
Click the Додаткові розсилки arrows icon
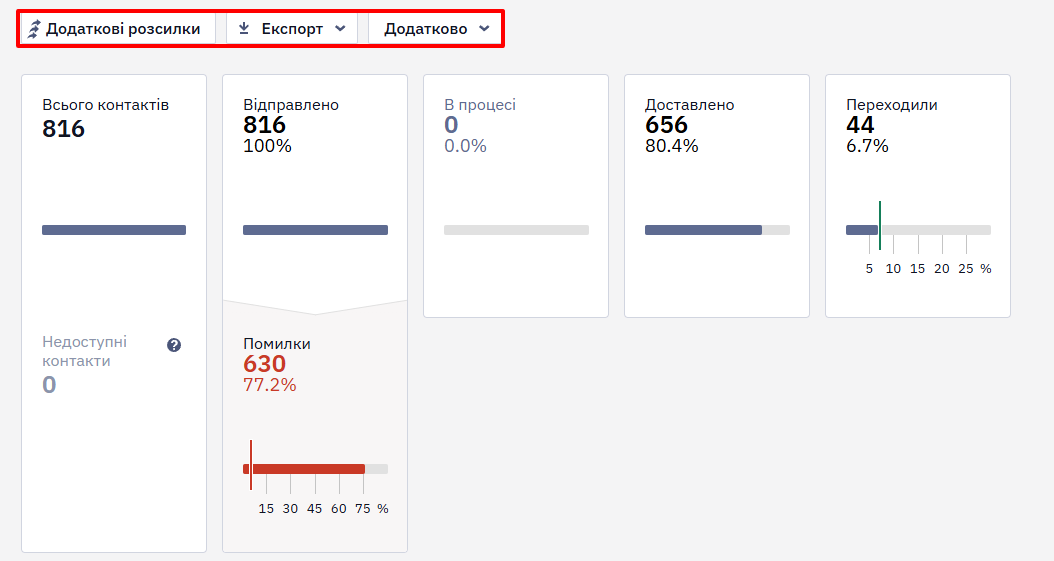(34, 29)
